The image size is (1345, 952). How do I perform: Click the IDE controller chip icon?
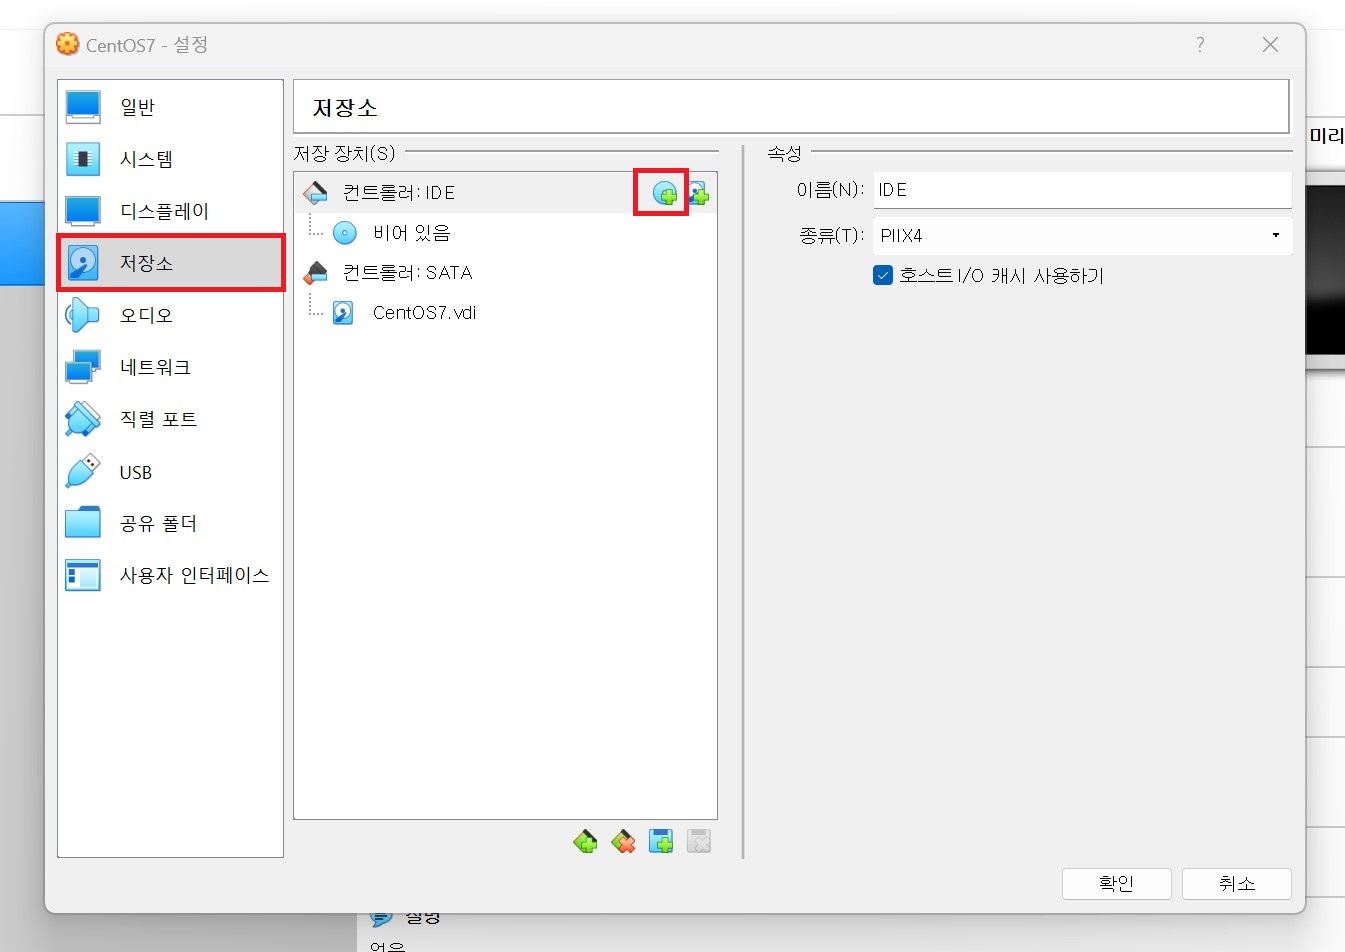point(315,192)
